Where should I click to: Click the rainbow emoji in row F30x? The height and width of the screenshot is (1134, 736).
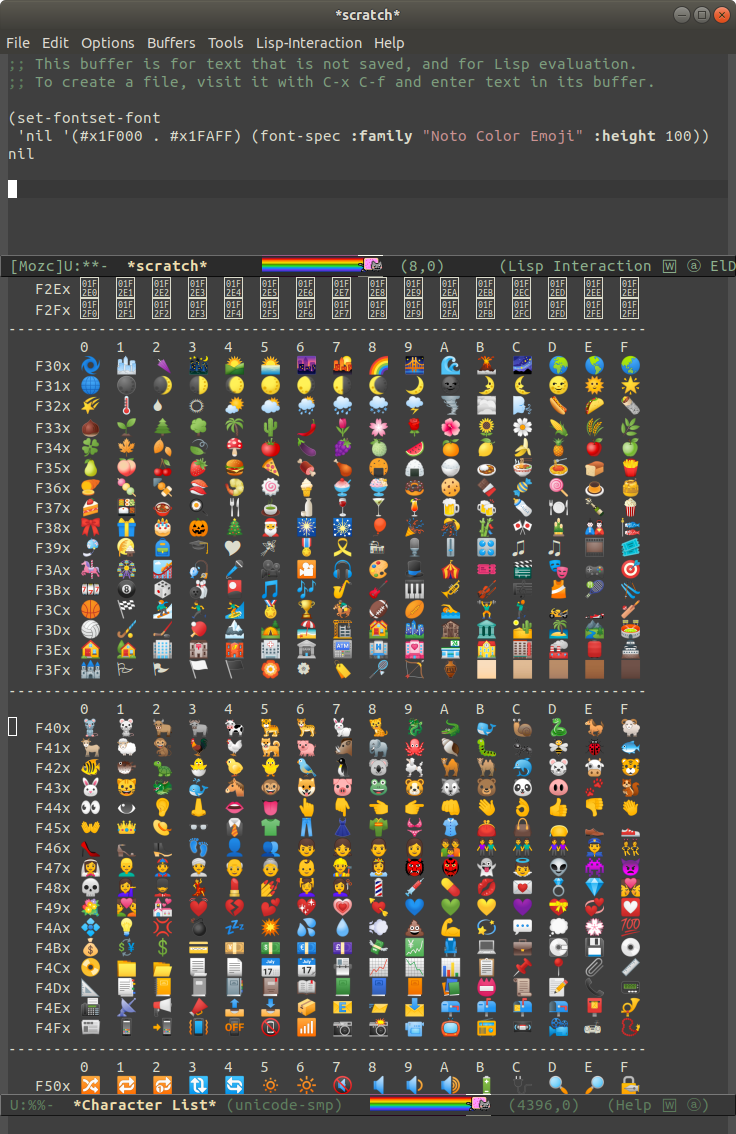click(378, 366)
